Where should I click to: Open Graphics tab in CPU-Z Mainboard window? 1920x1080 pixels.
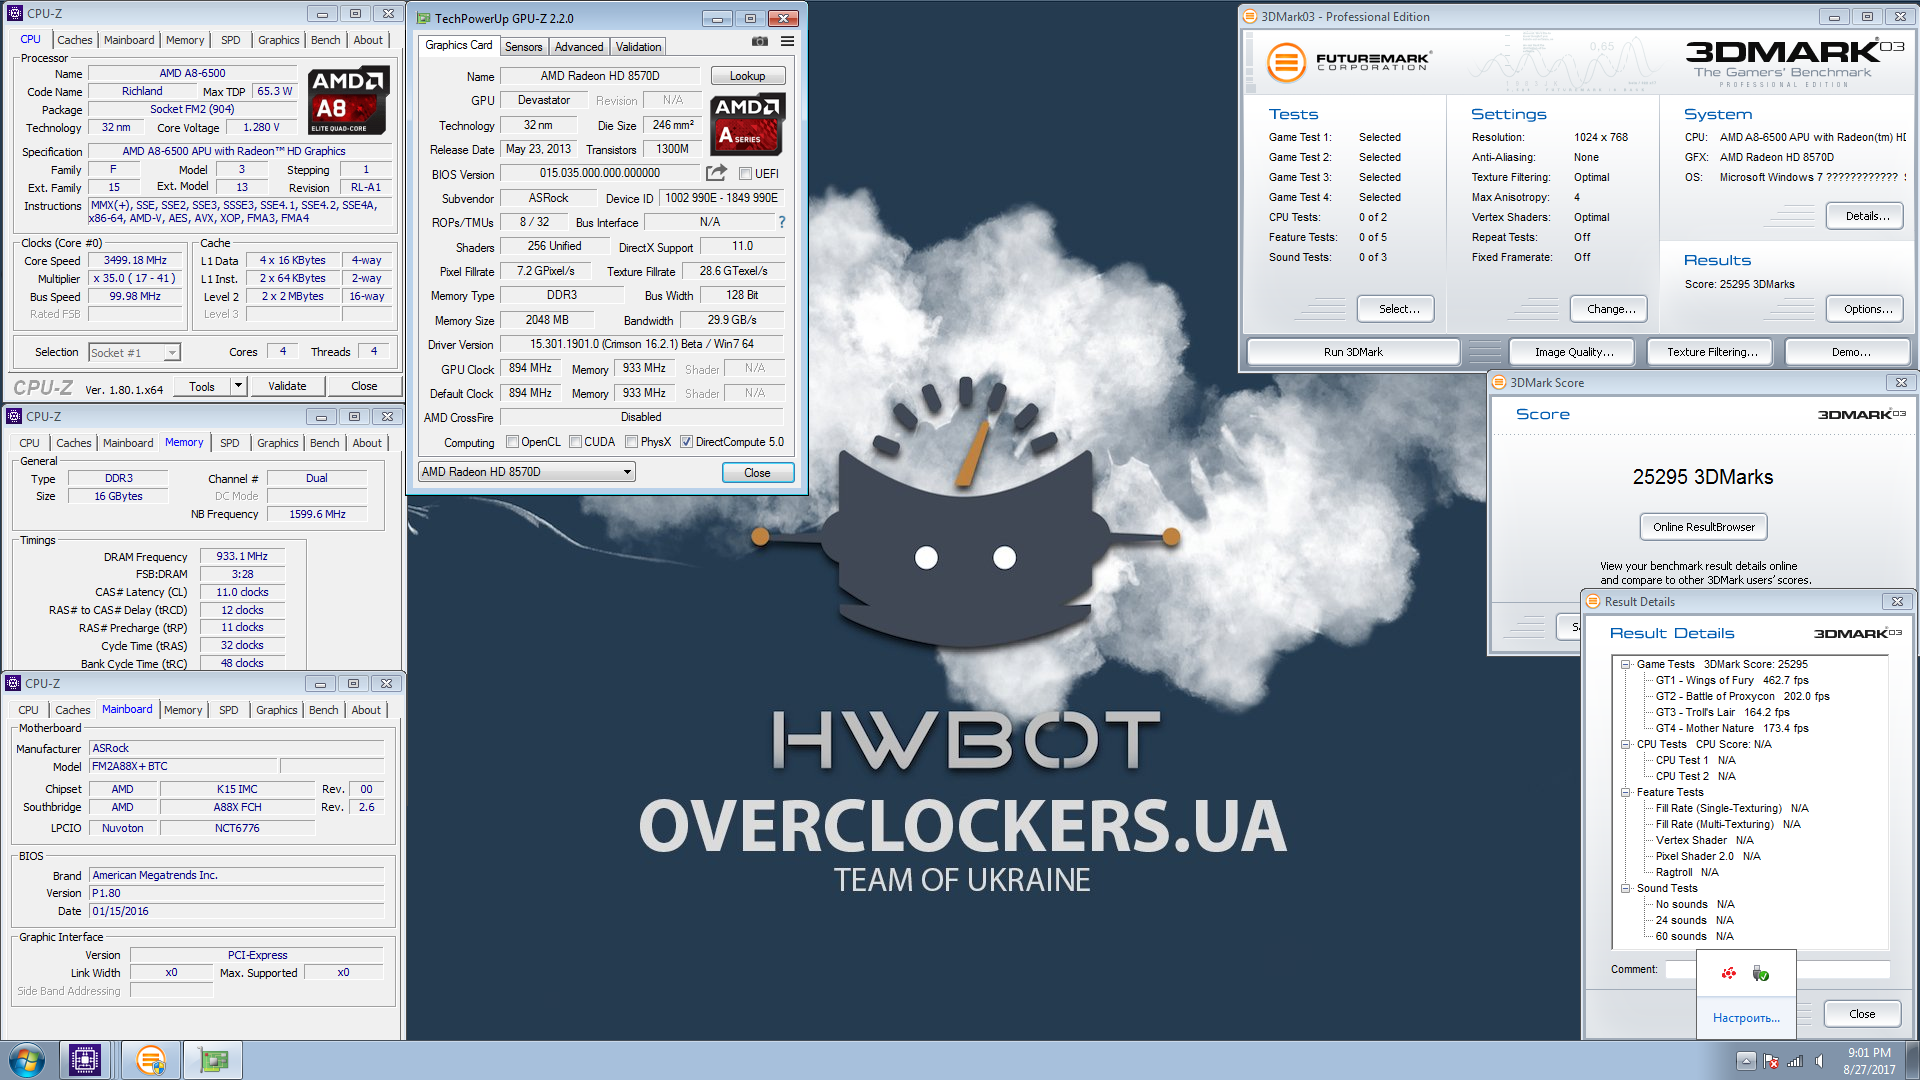click(x=276, y=710)
